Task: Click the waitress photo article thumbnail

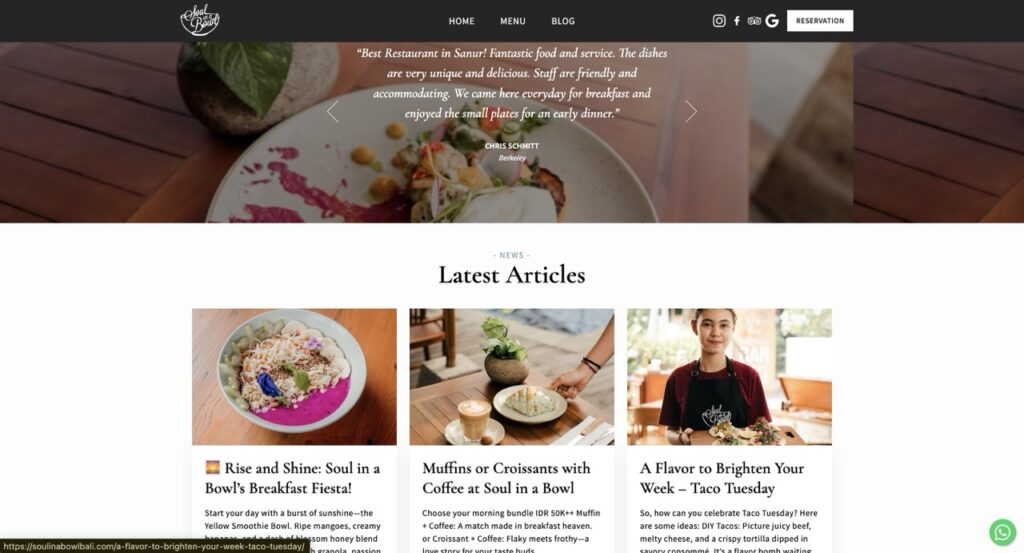Action: pos(729,377)
